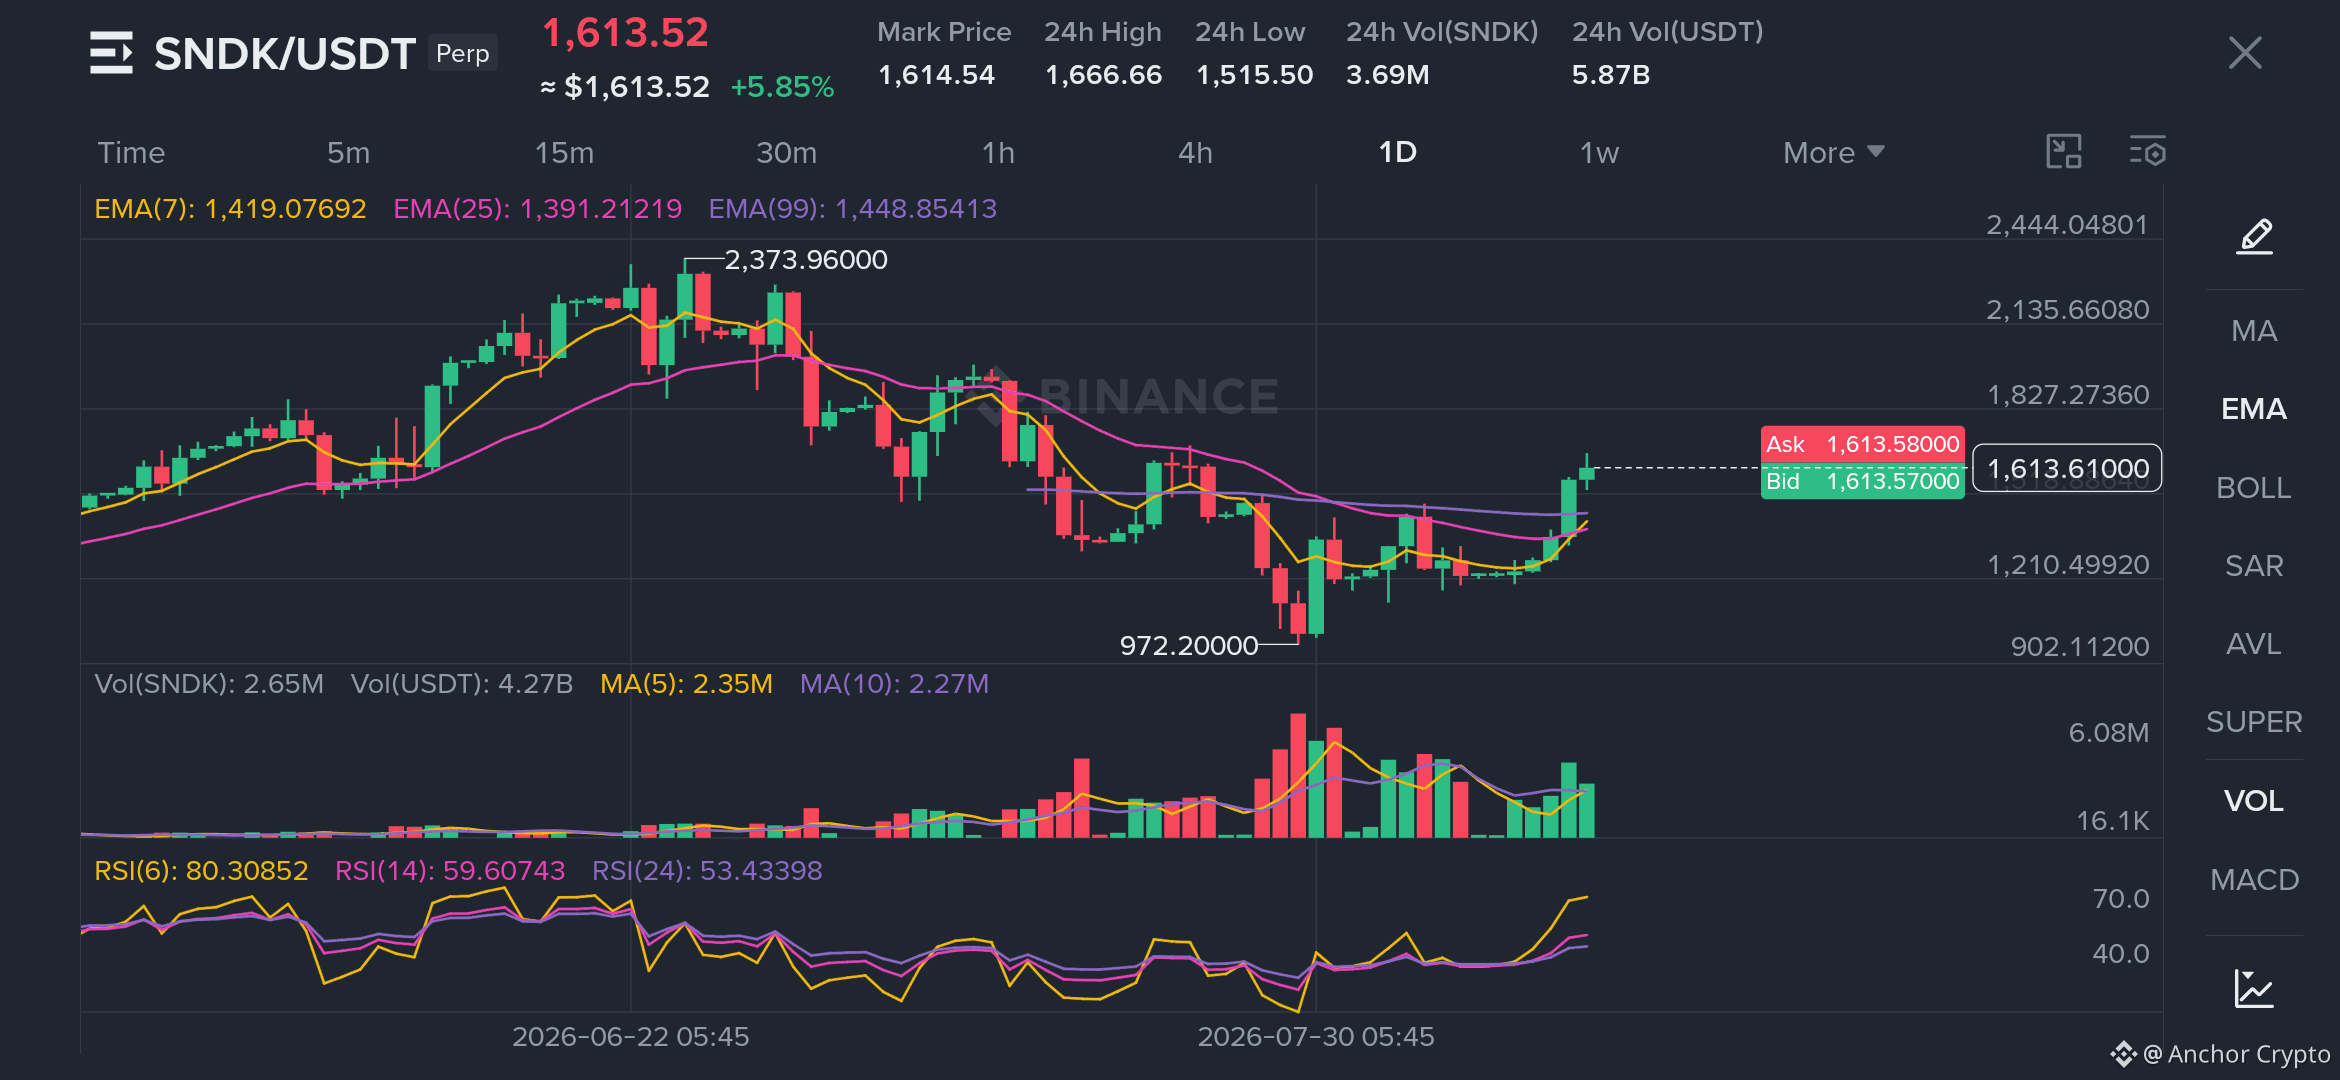Click the EMA(99) legend value
The height and width of the screenshot is (1080, 2340).
point(852,208)
